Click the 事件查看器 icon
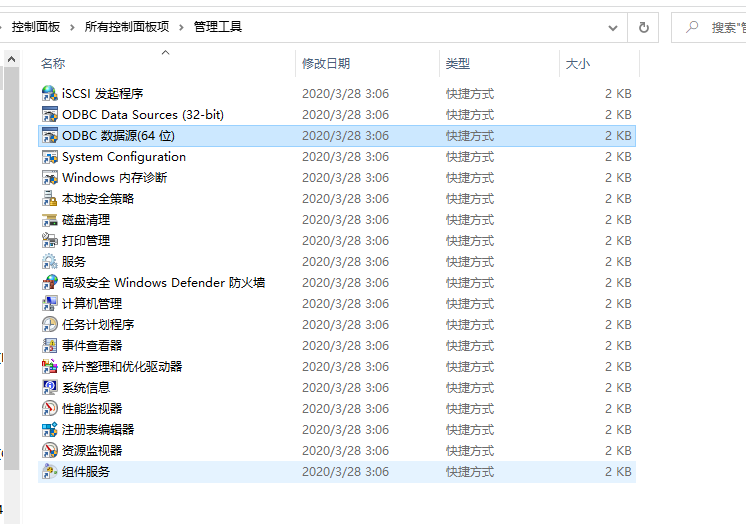 (x=49, y=346)
